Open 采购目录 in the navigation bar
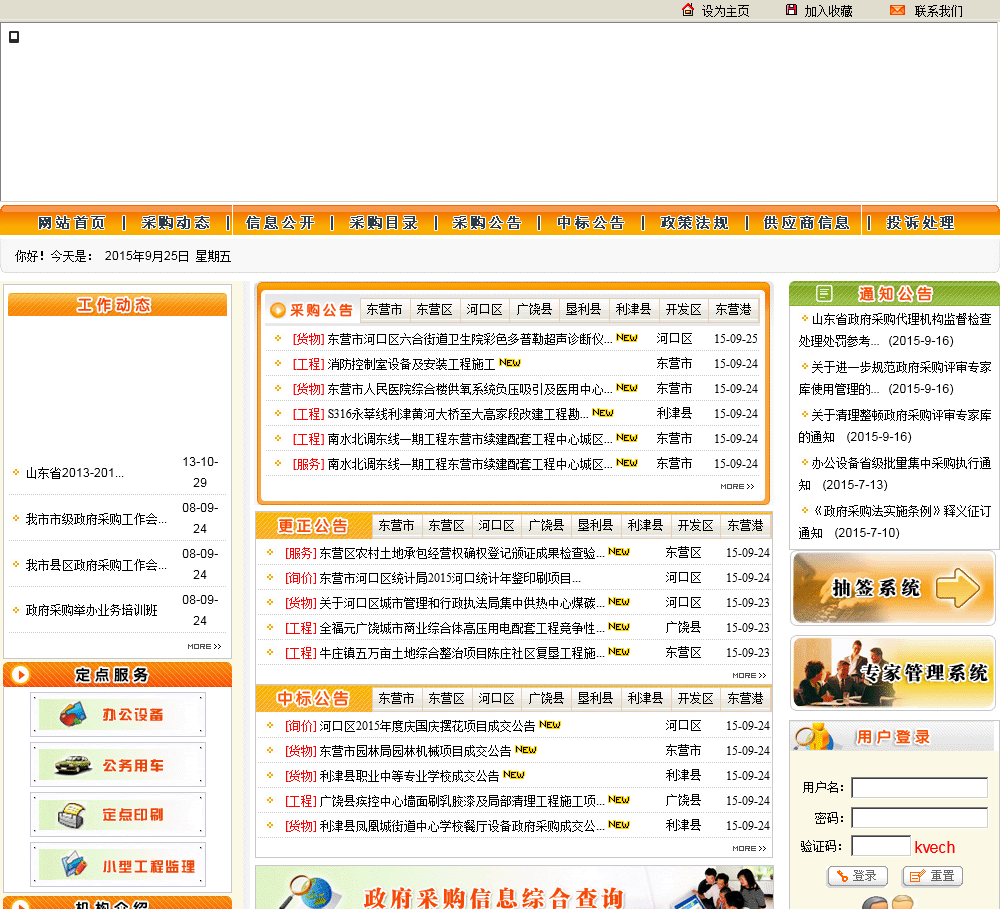1000x909 pixels. point(384,223)
